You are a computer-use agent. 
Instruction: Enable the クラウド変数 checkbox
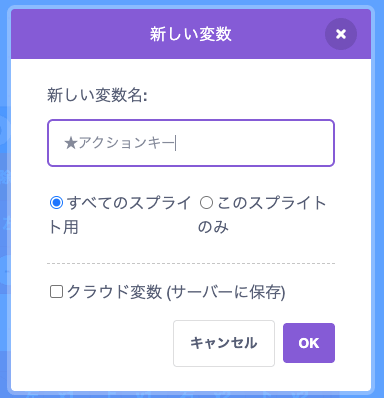pos(56,292)
